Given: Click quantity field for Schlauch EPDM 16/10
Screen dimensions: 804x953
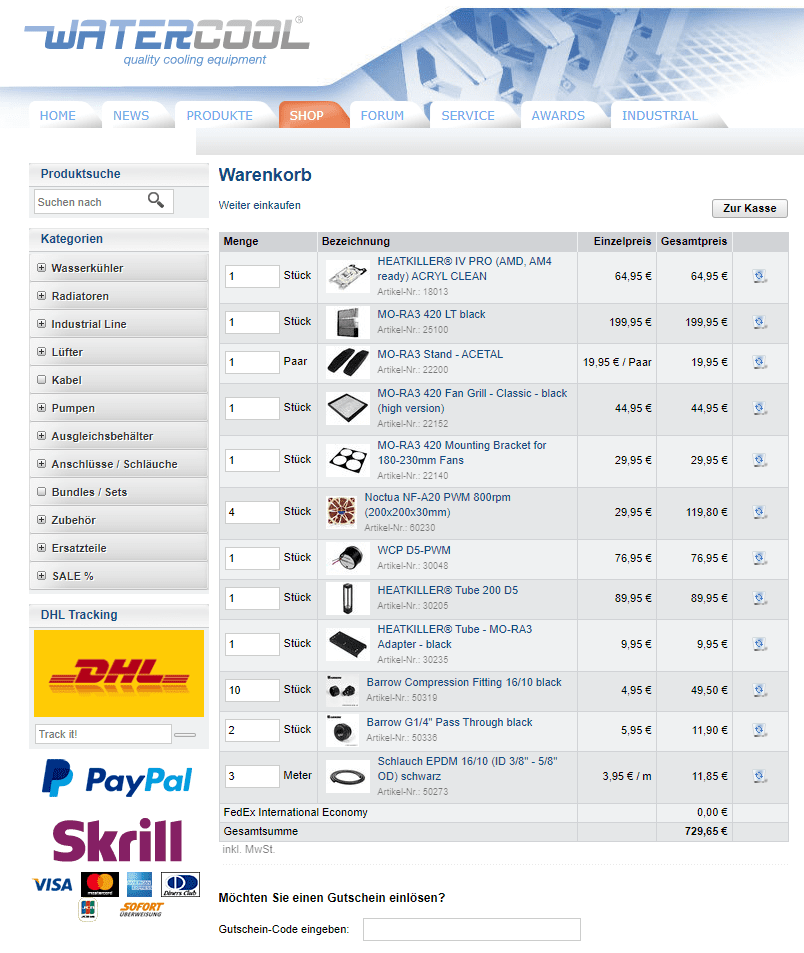Looking at the screenshot, I should tap(252, 776).
